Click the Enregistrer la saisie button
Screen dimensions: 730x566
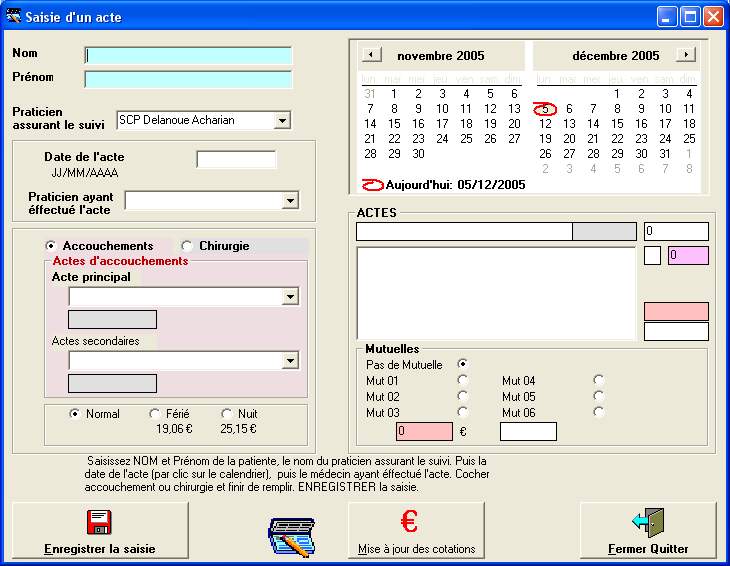tap(100, 530)
